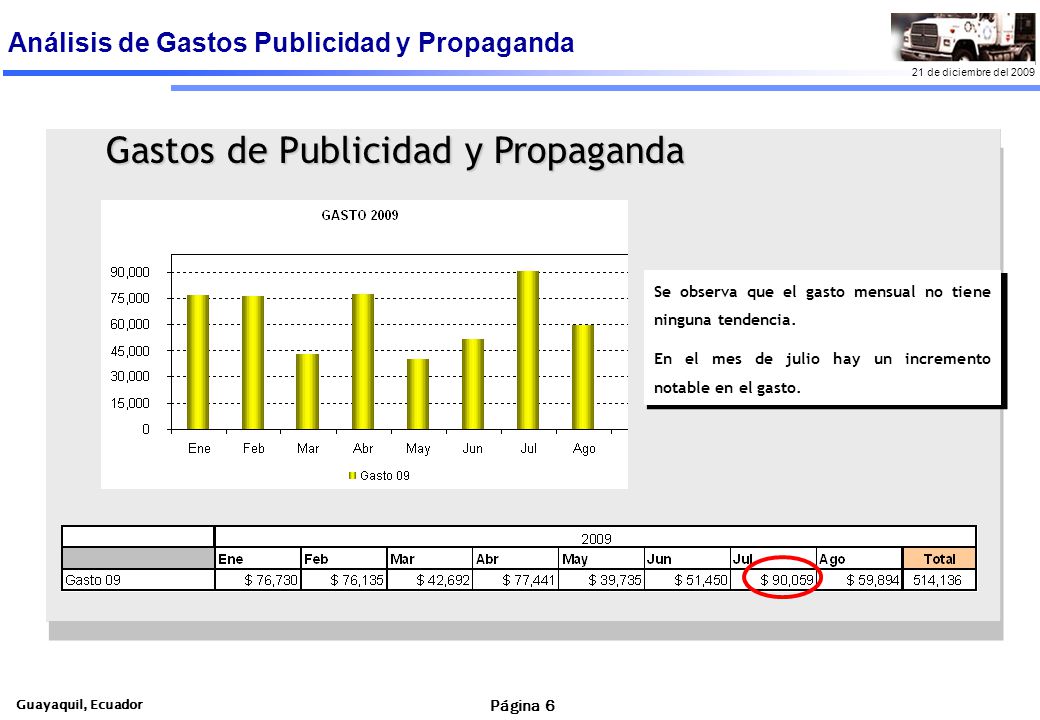Click the '$ 76,135' table cell
The image size is (1040, 720).
[x=344, y=580]
